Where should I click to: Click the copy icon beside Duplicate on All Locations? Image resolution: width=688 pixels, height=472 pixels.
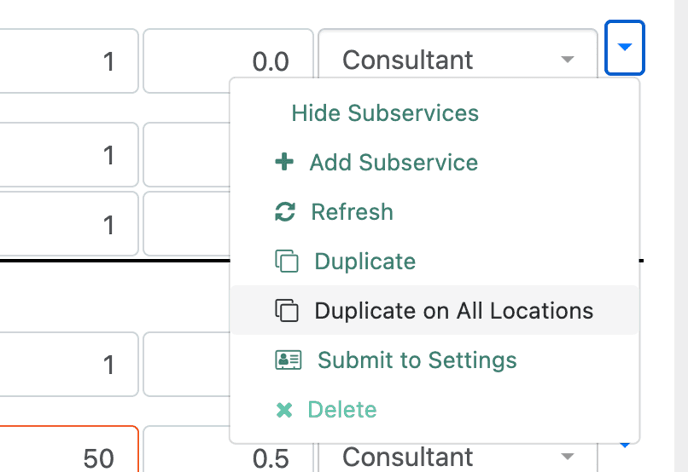[x=287, y=311]
